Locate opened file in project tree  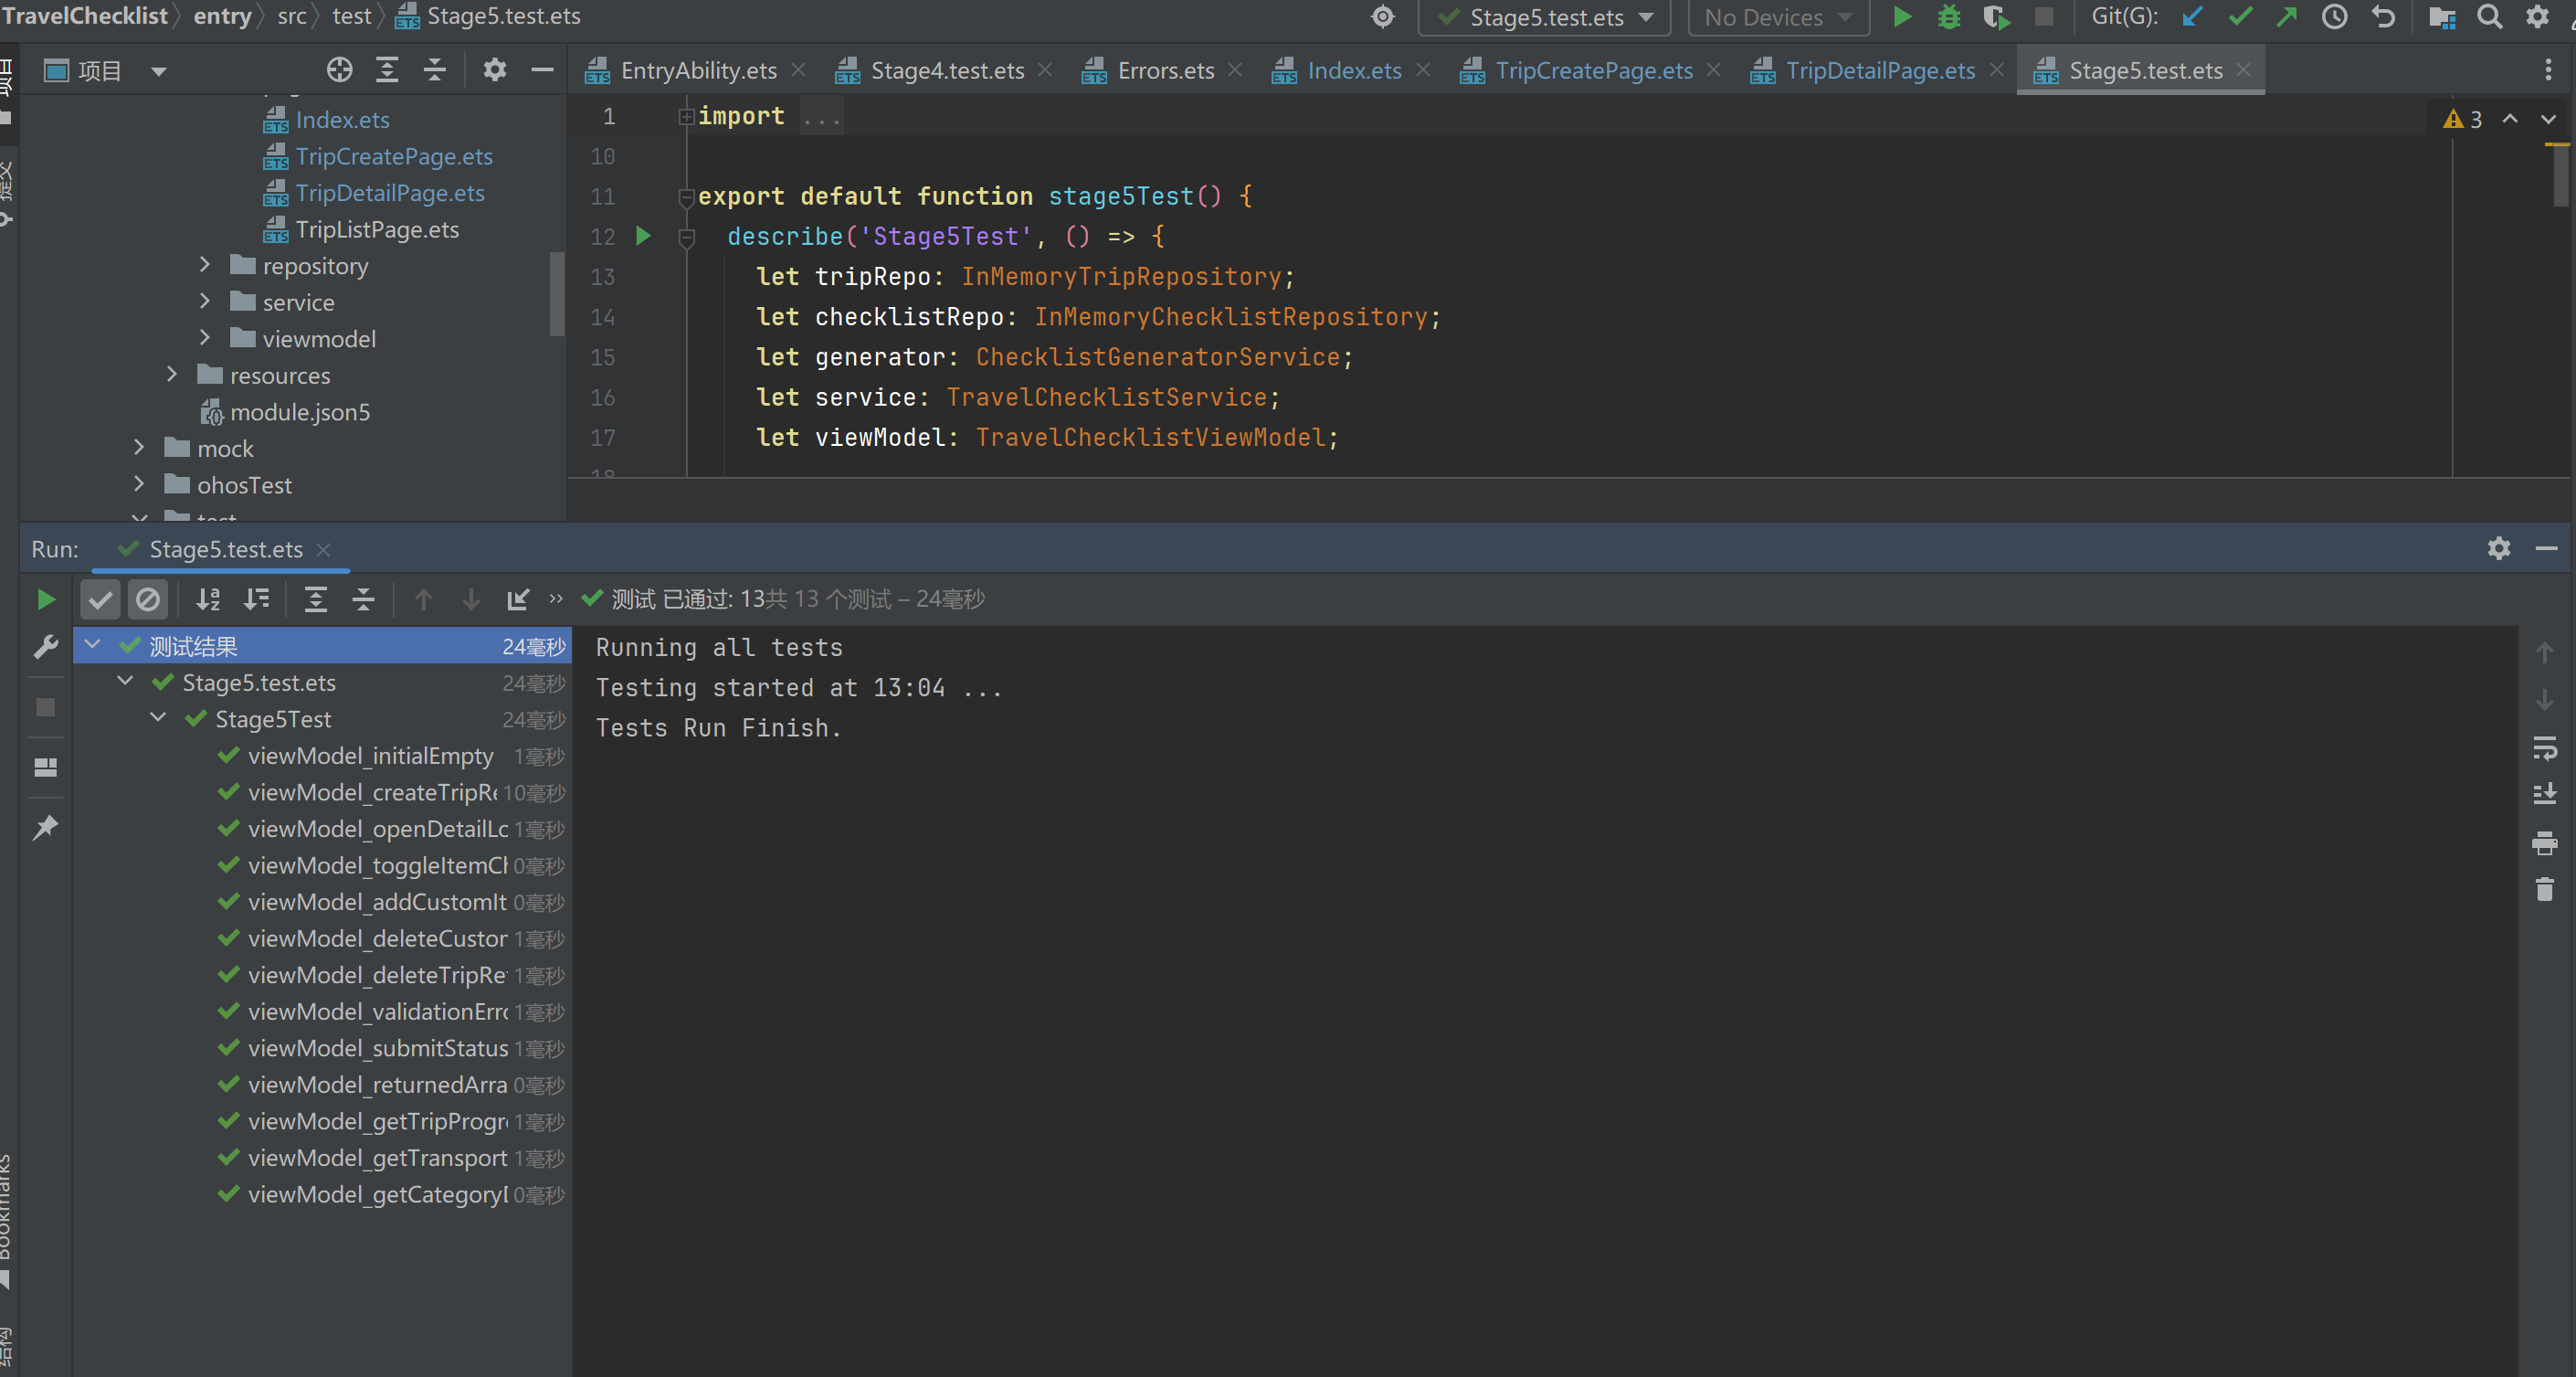340,70
